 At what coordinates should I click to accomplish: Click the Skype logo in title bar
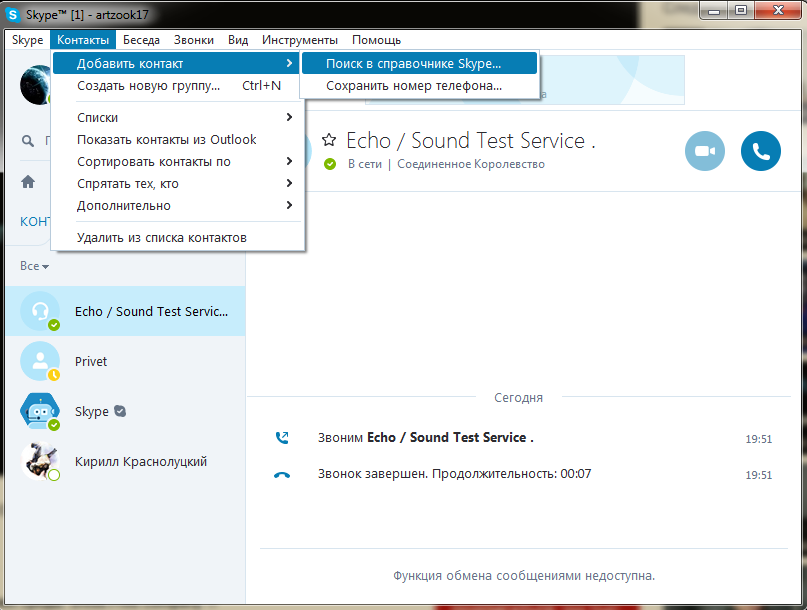click(x=12, y=14)
